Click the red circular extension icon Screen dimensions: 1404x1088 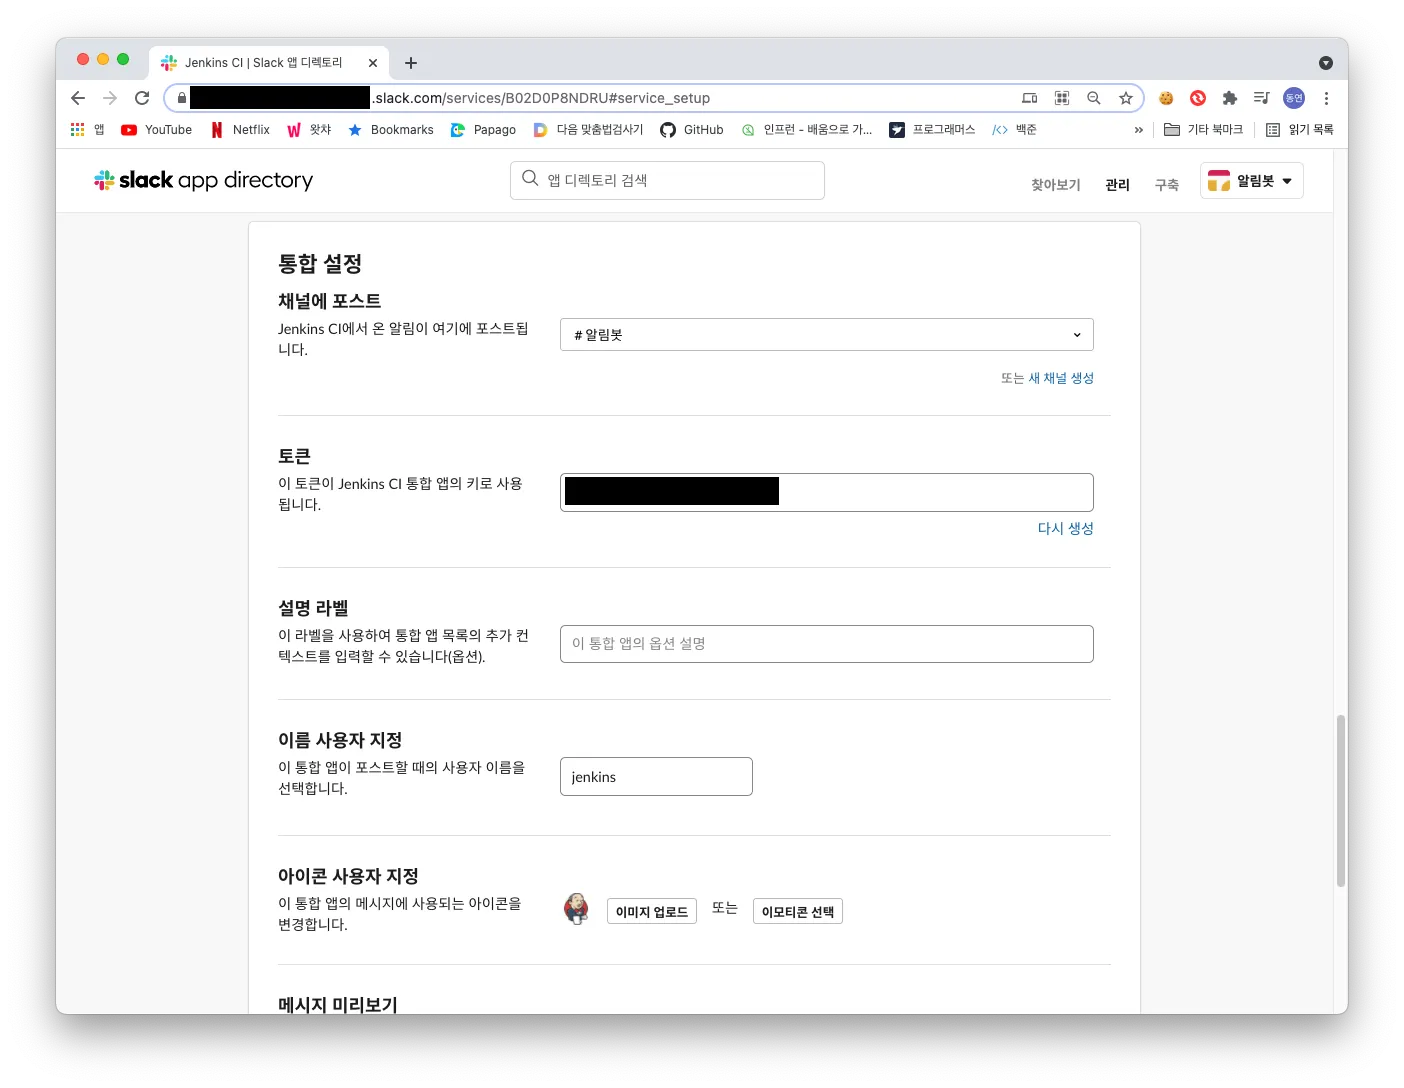coord(1198,98)
